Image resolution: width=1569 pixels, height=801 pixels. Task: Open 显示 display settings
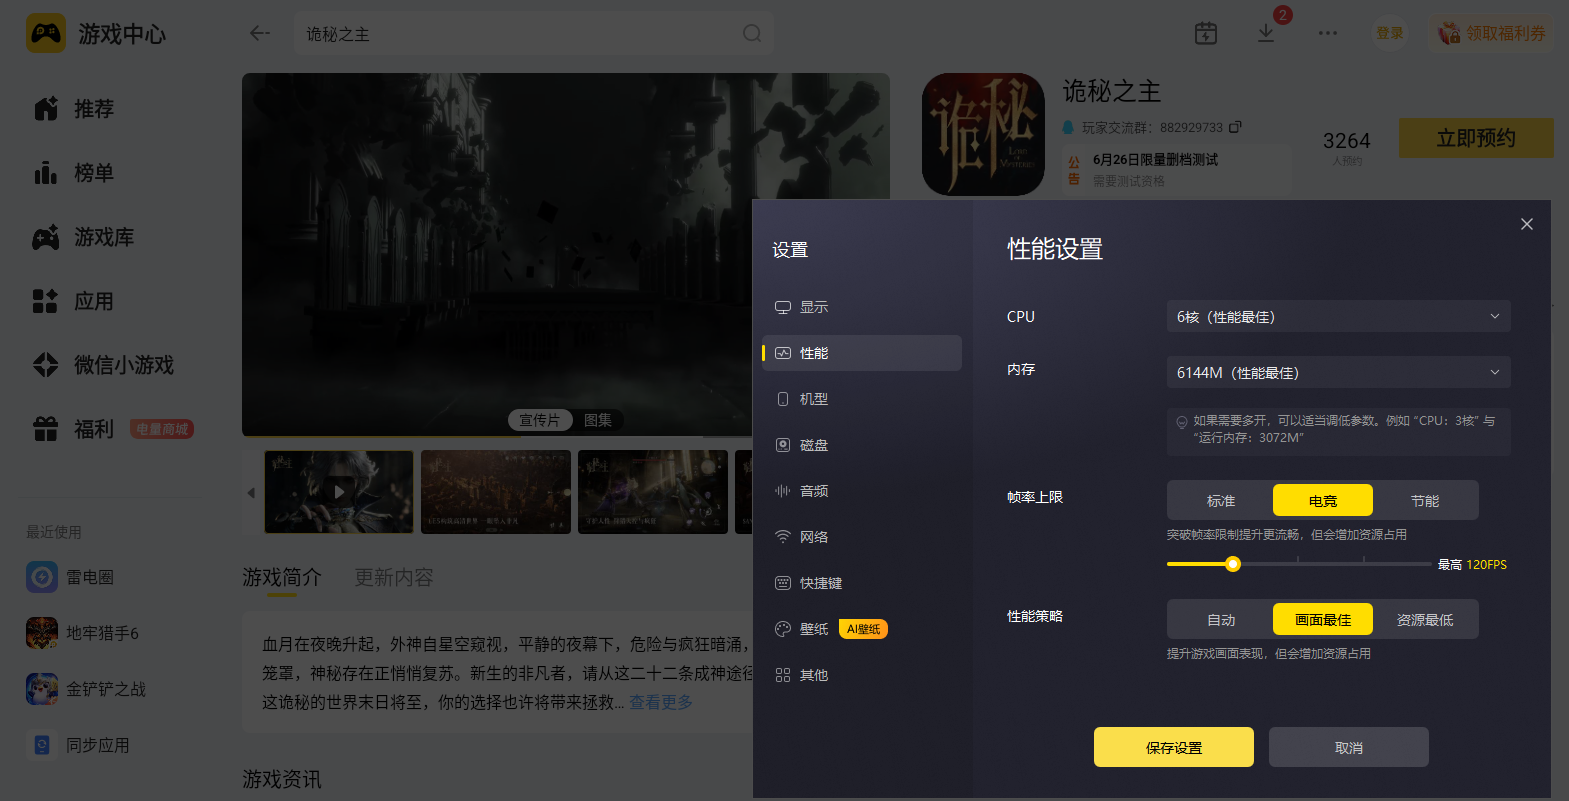click(x=862, y=307)
